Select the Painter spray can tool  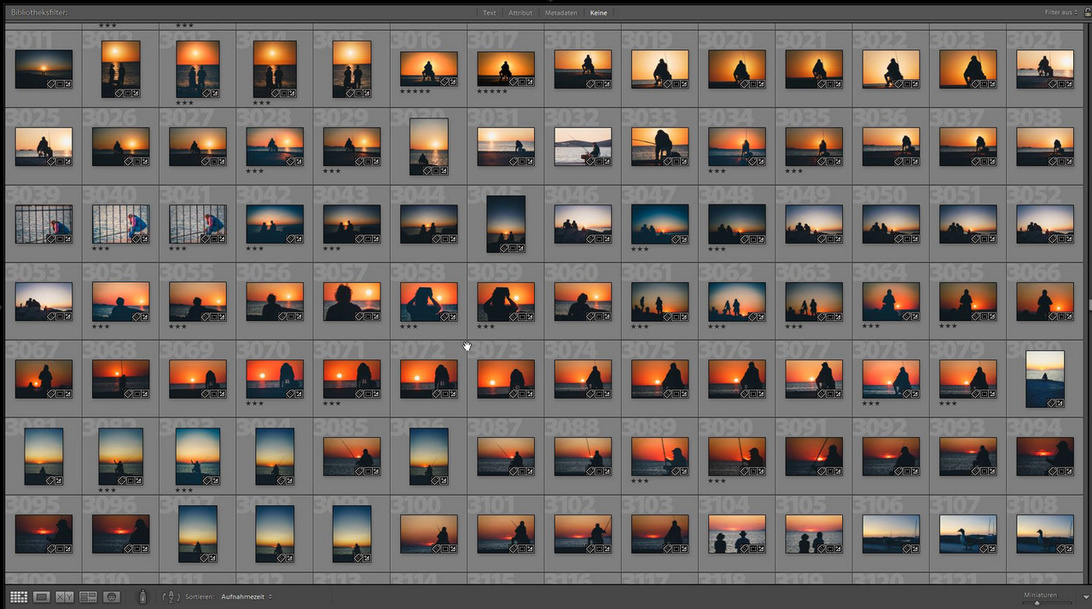(142, 597)
